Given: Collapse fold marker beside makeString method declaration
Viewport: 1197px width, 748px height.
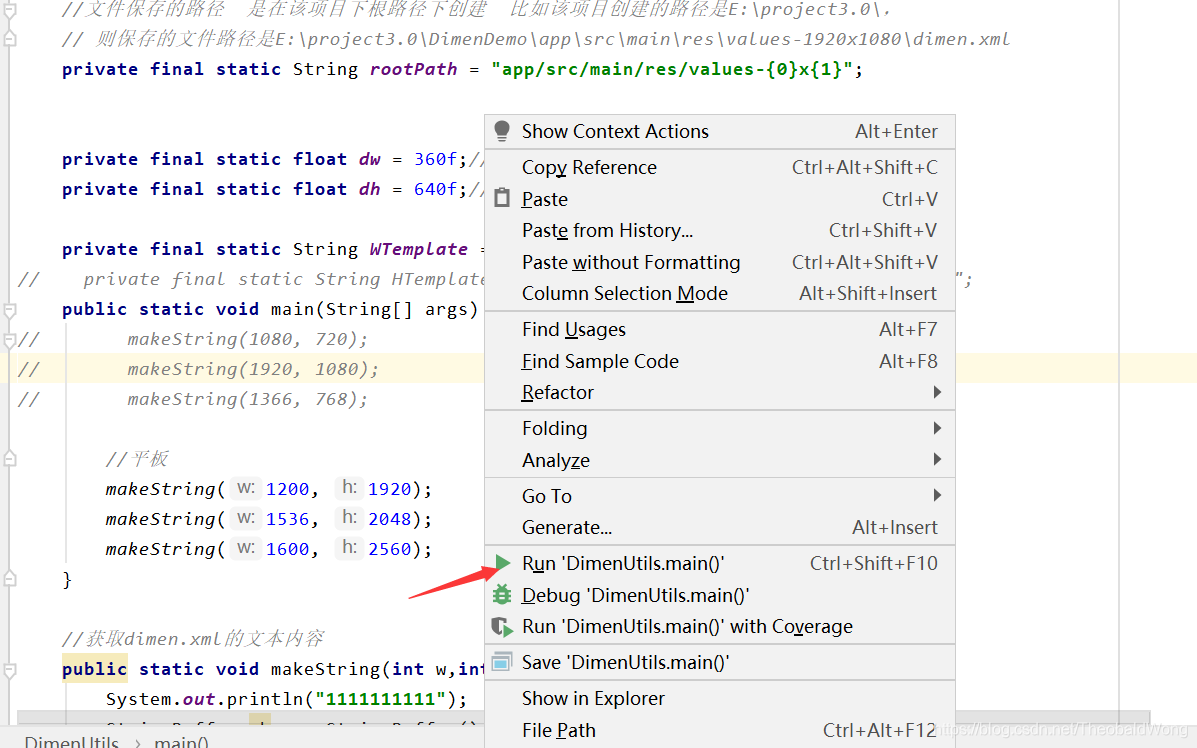Looking at the screenshot, I should pos(10,670).
